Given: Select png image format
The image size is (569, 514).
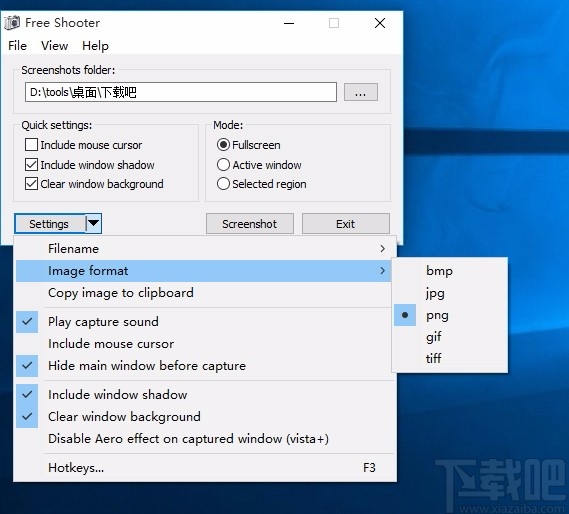Looking at the screenshot, I should pos(450,315).
